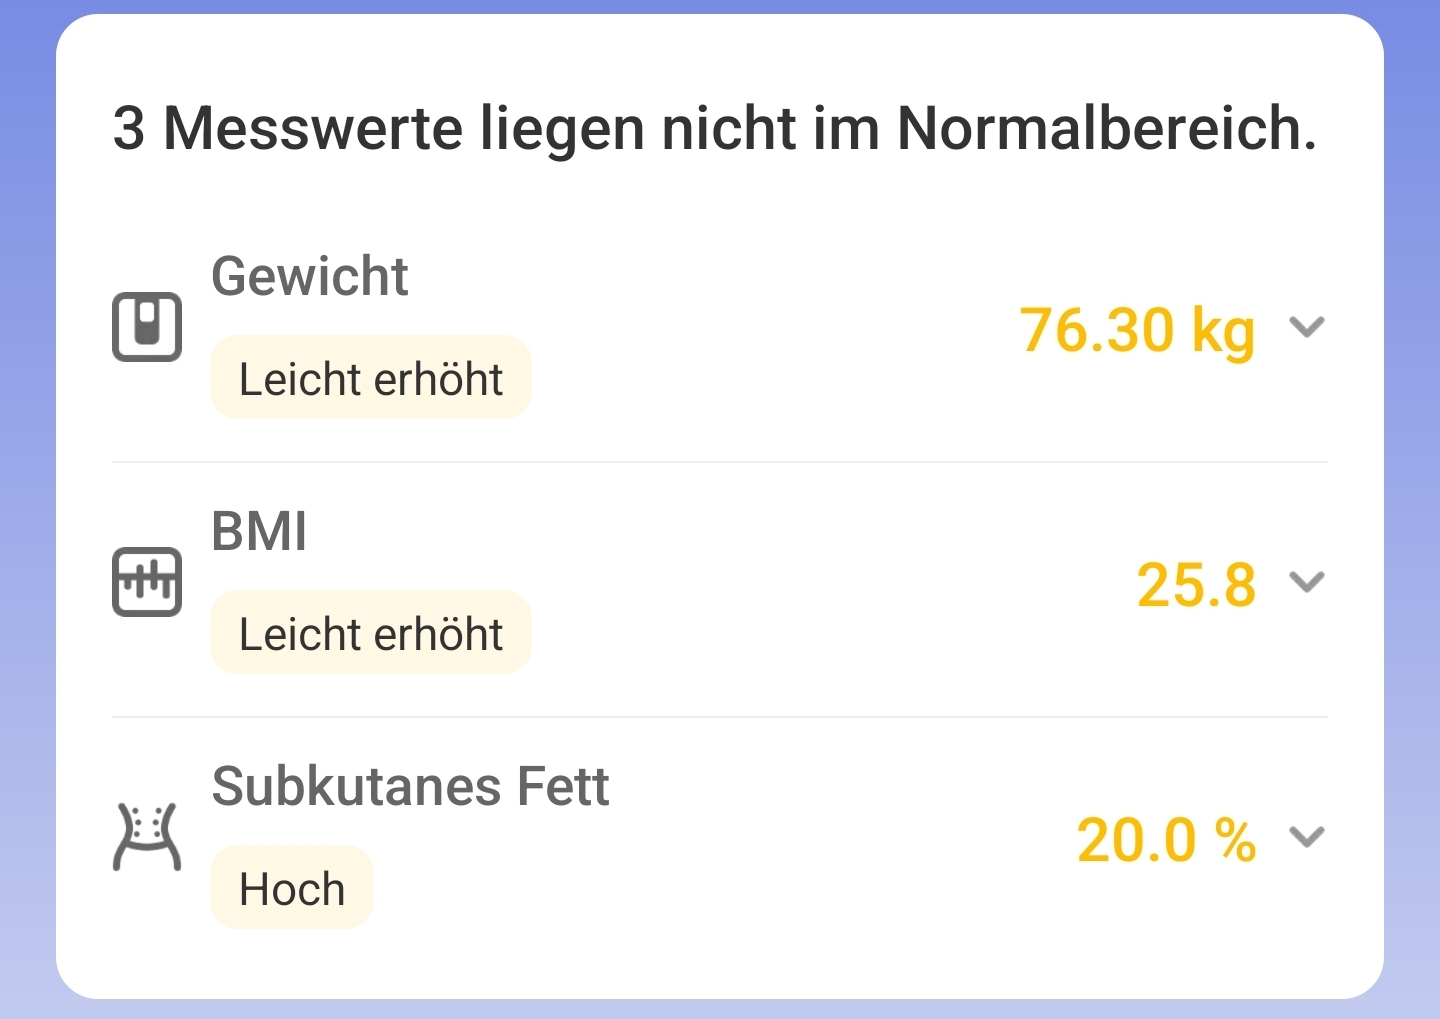The image size is (1440, 1019).
Task: Expand the Gewicht measurement details
Action: pyautogui.click(x=1306, y=327)
